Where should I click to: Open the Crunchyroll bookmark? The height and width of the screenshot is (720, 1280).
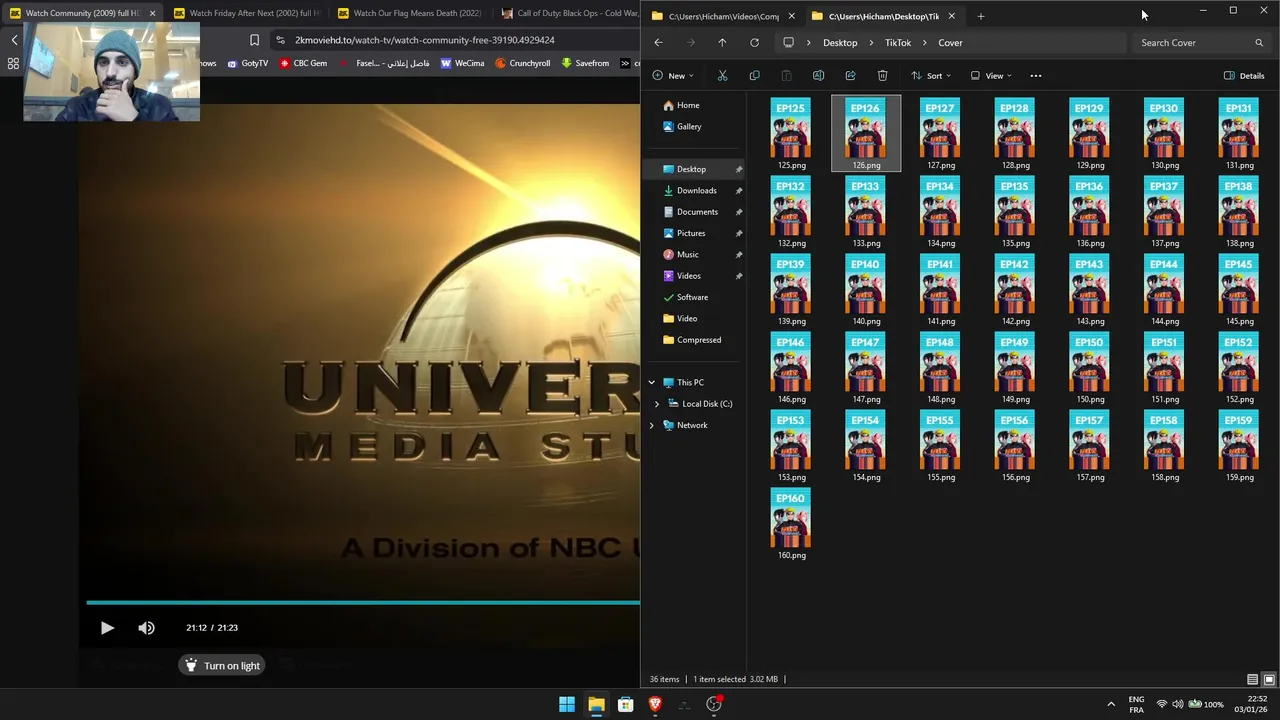[522, 63]
